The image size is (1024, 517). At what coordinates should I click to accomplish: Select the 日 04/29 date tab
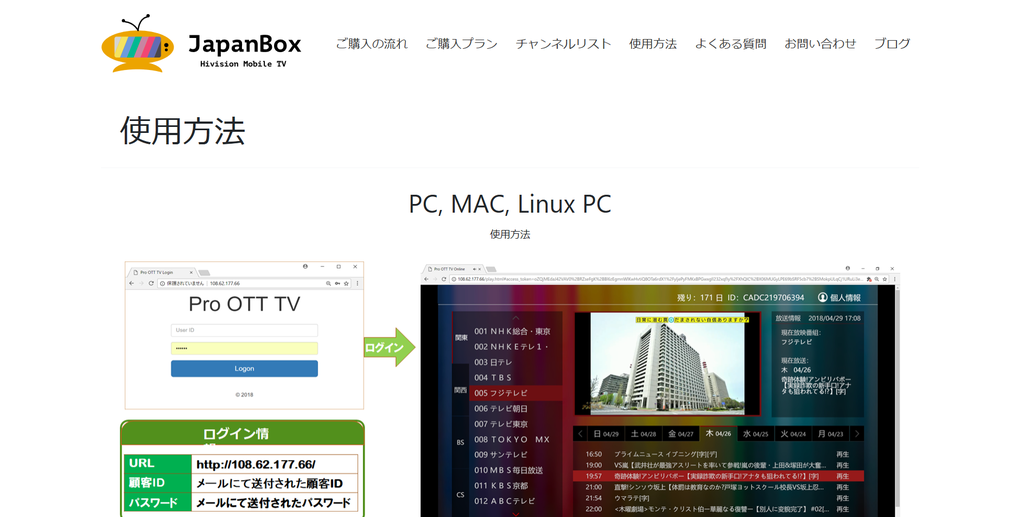coord(606,434)
